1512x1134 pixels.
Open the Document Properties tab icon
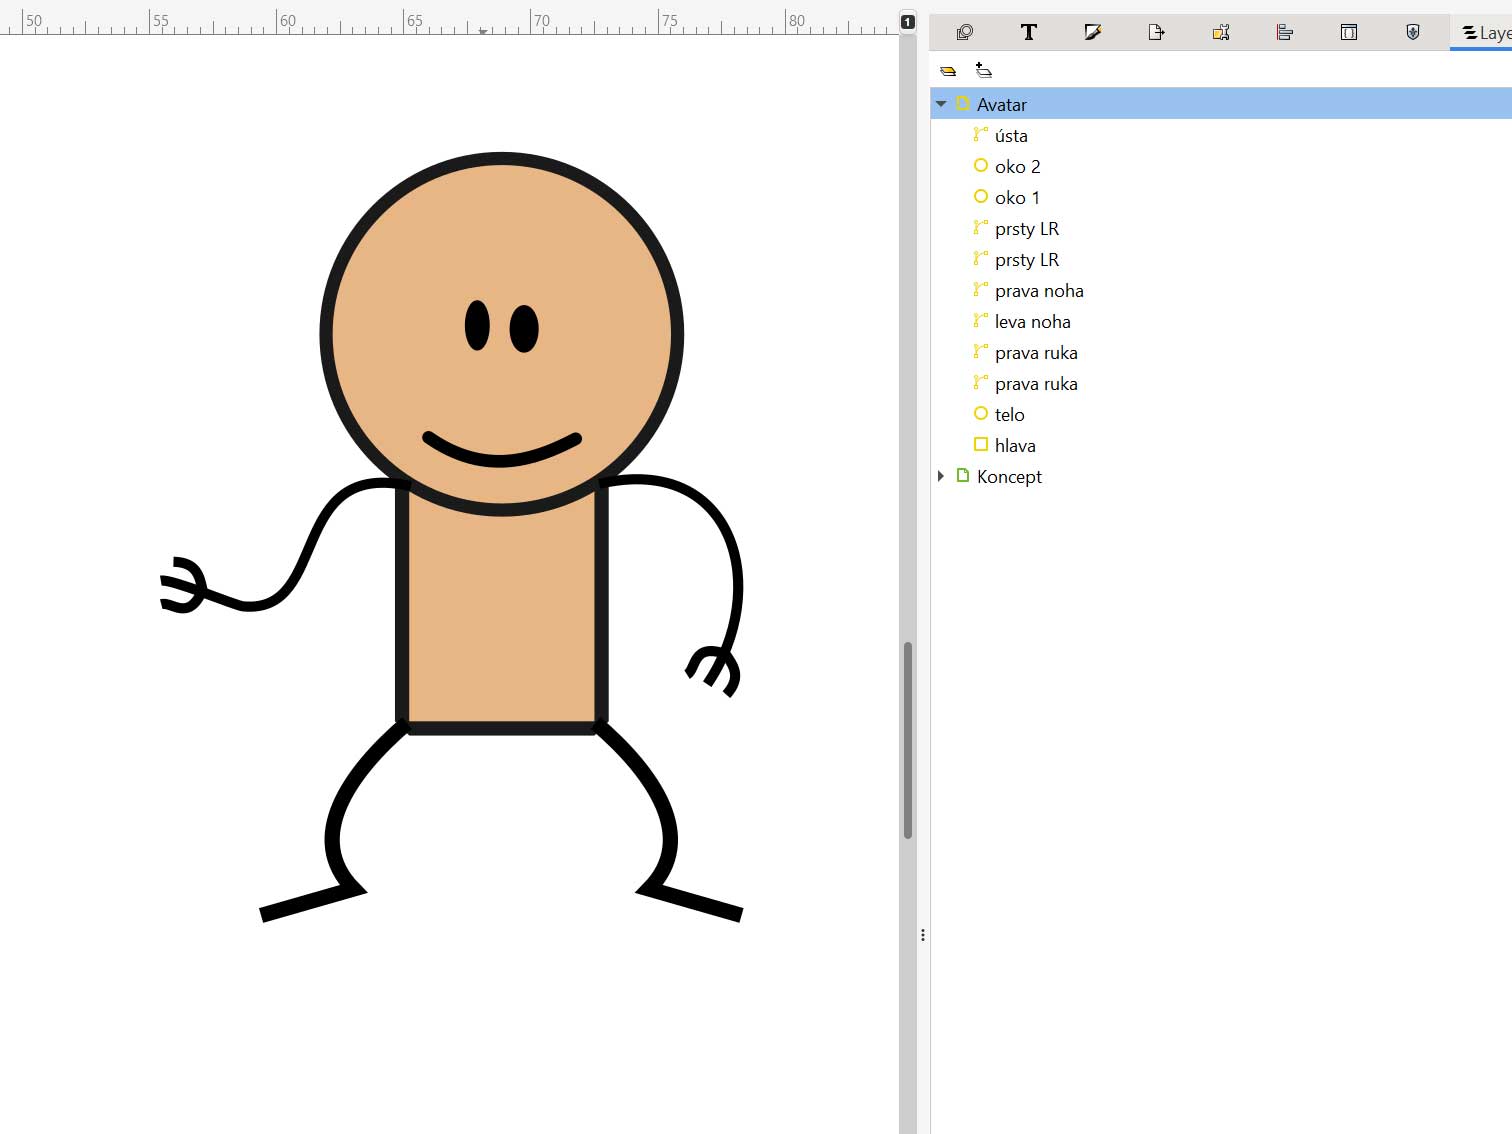[x=1220, y=33]
